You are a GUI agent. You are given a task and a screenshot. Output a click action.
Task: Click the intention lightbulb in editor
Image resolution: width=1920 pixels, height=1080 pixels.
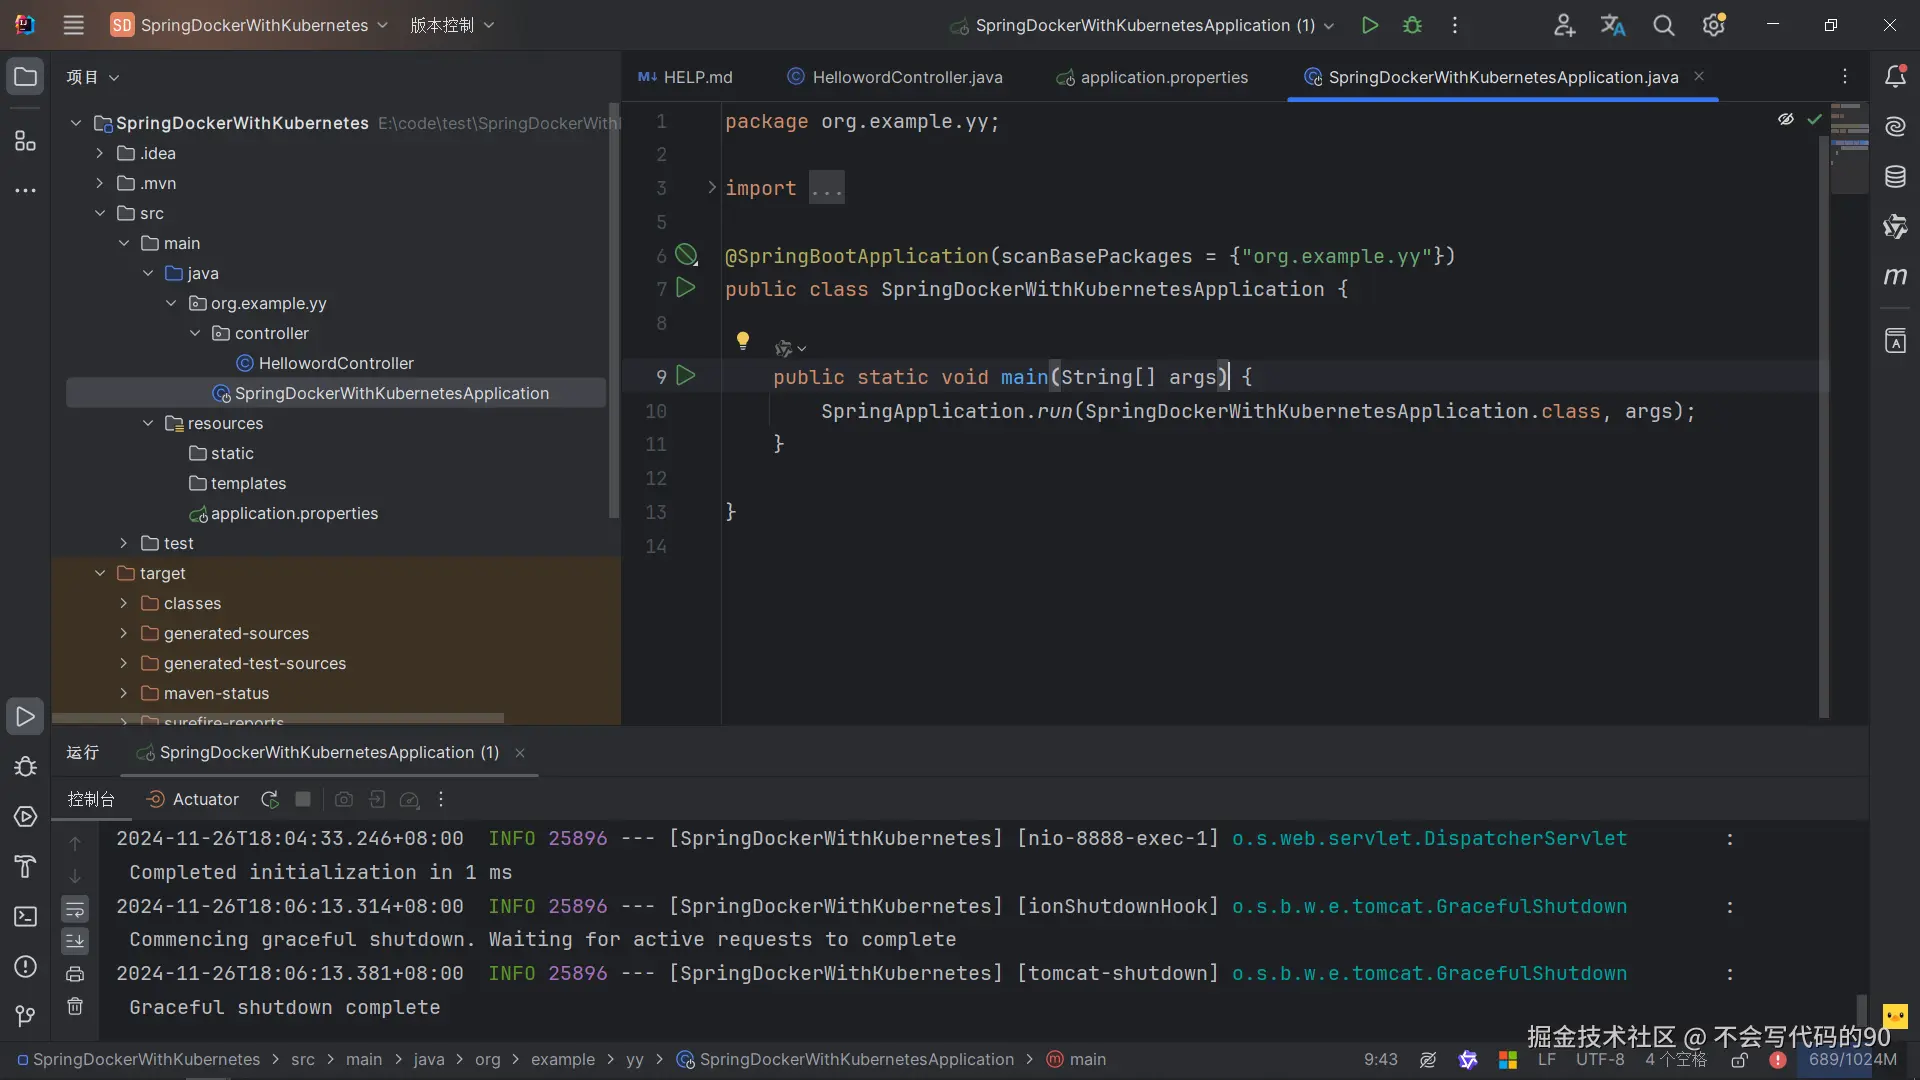742,340
